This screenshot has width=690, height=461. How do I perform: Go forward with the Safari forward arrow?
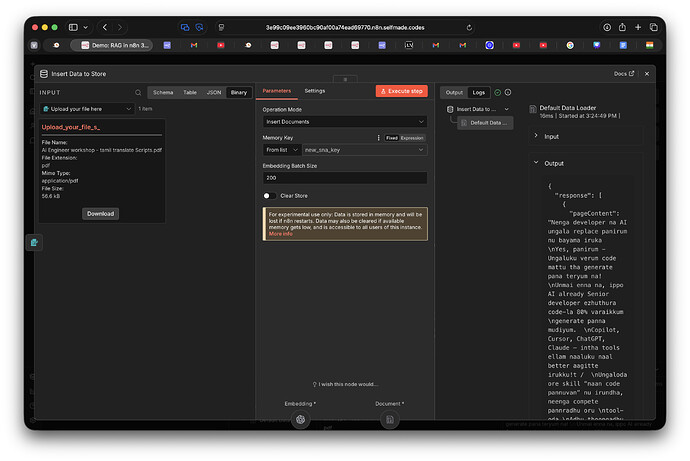tap(120, 27)
